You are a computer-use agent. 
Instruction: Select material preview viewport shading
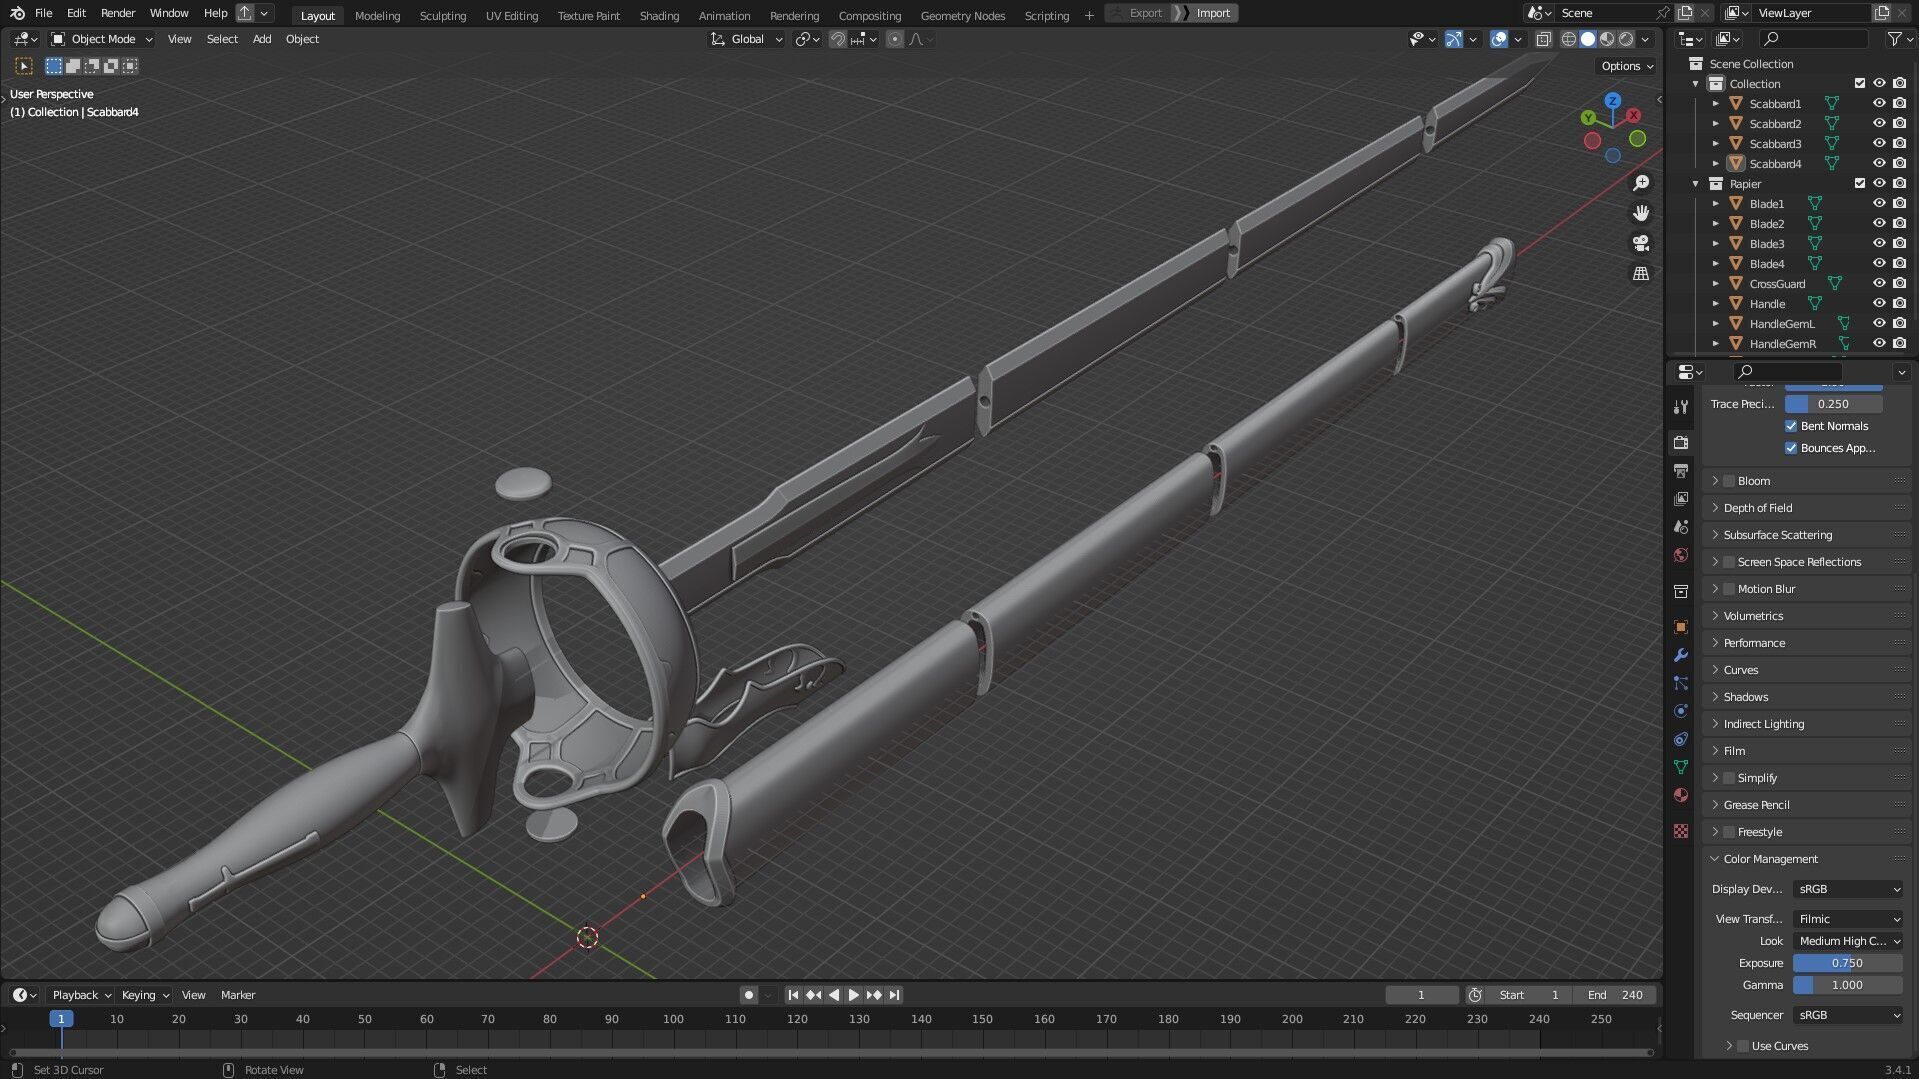coord(1607,39)
